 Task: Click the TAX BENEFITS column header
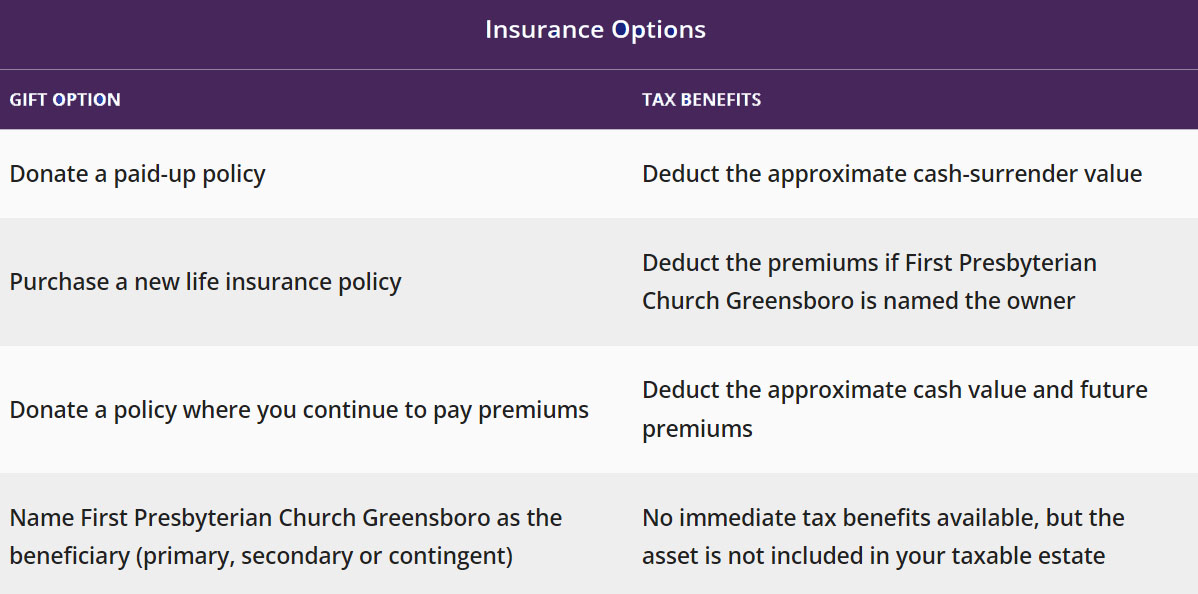[x=701, y=100]
